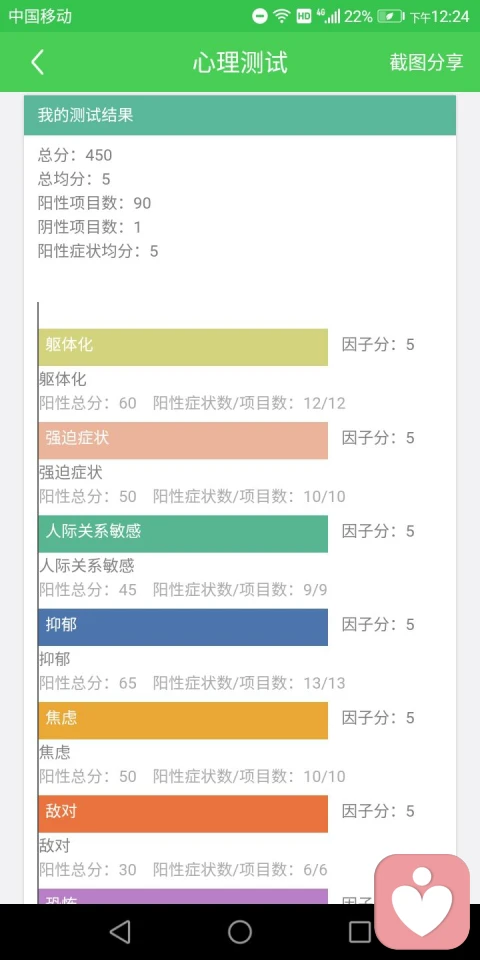Viewport: 480px width, 960px height.
Task: Tap the Android home circle button
Action: (240, 932)
